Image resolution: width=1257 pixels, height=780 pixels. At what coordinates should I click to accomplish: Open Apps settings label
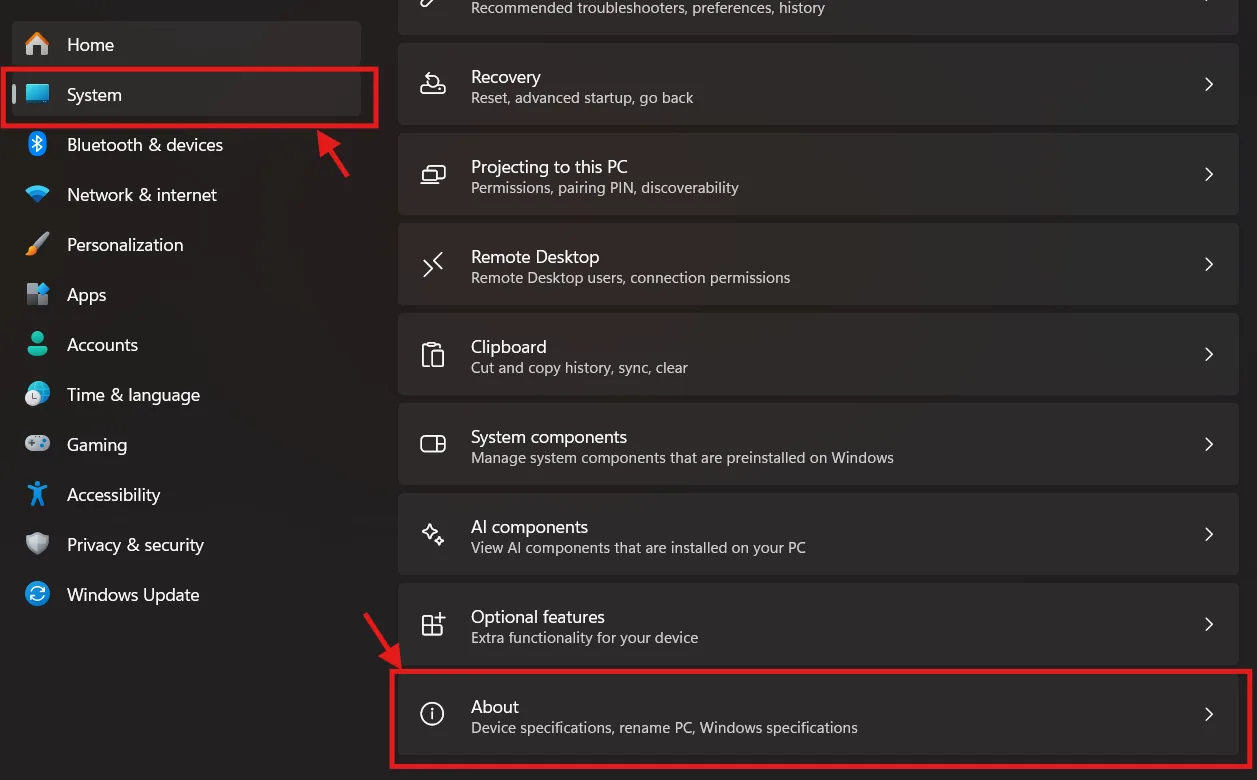86,295
